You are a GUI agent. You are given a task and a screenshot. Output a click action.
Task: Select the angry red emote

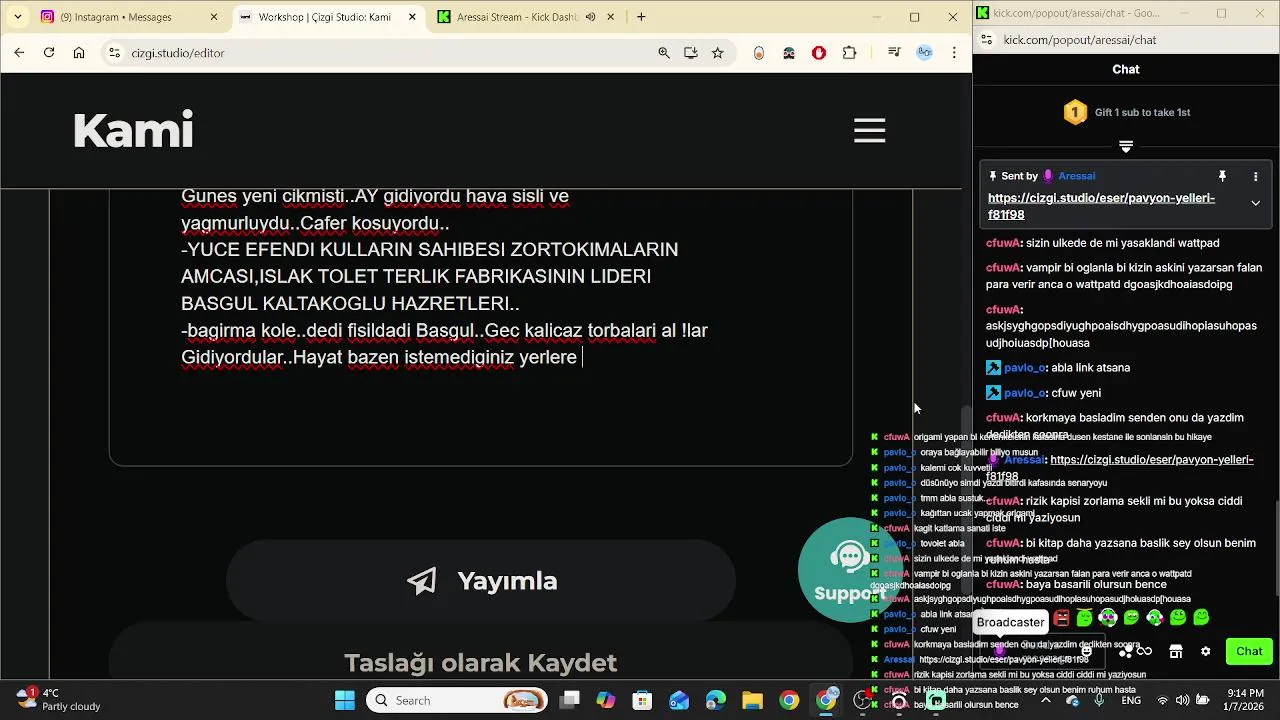[x=1061, y=618]
